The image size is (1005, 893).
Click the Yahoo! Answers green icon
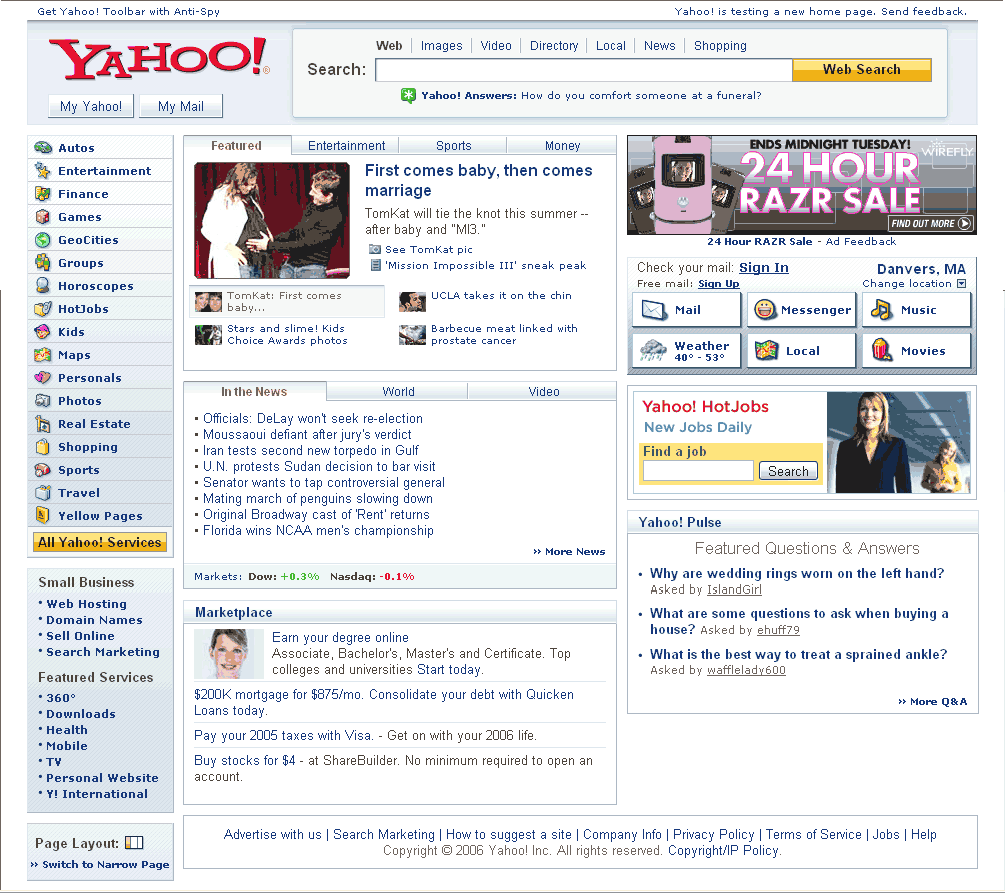(408, 96)
